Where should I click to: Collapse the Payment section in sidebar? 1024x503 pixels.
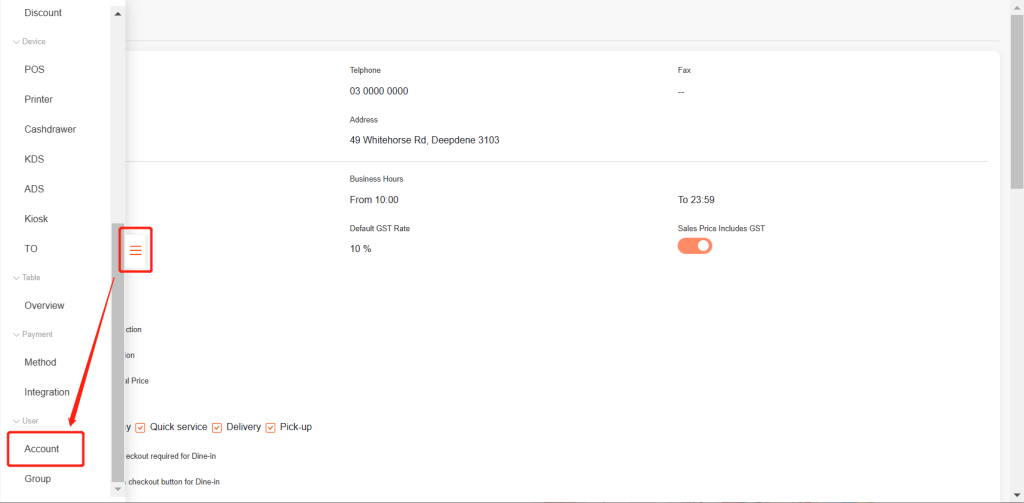pos(16,335)
